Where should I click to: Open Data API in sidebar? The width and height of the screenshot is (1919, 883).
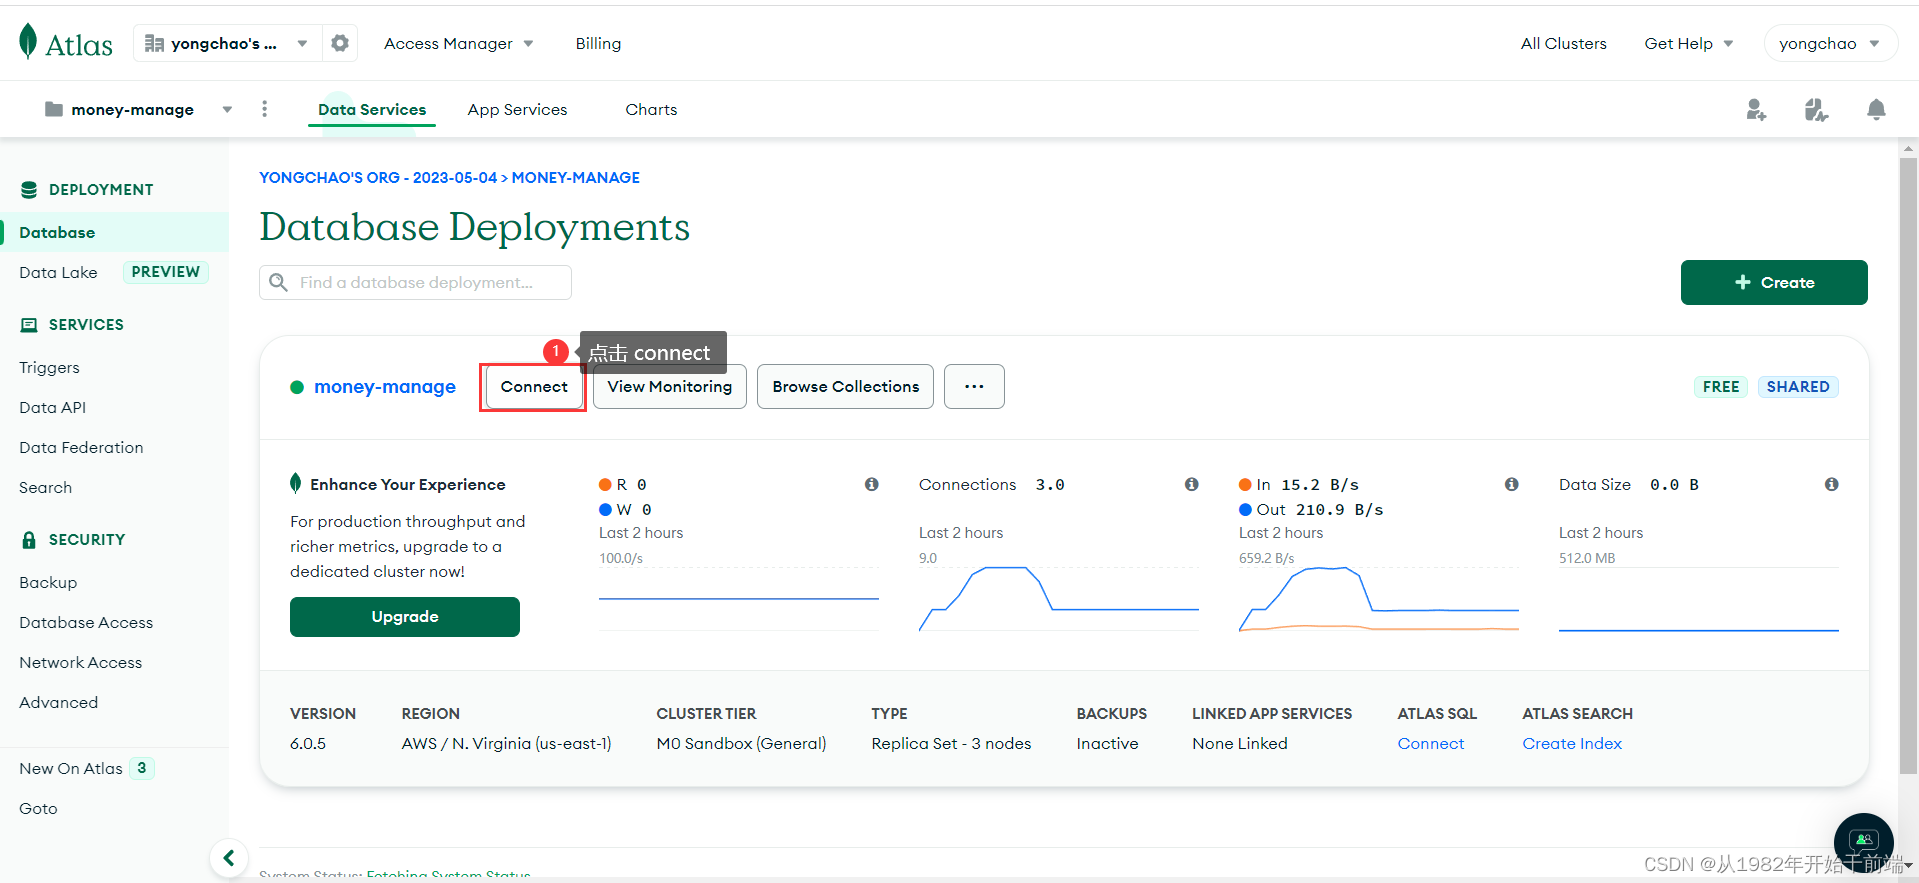52,407
